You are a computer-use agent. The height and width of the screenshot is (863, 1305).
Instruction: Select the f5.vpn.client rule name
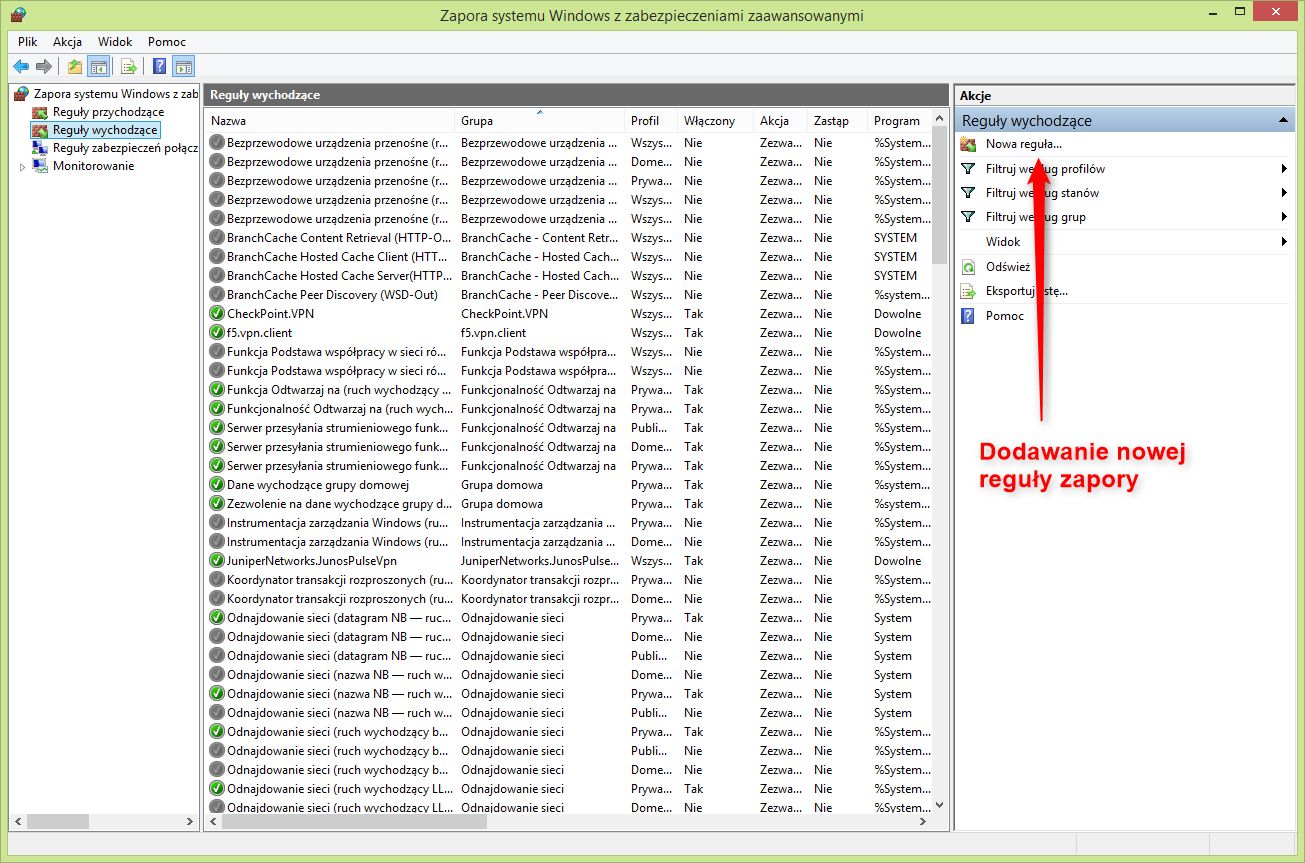(259, 333)
